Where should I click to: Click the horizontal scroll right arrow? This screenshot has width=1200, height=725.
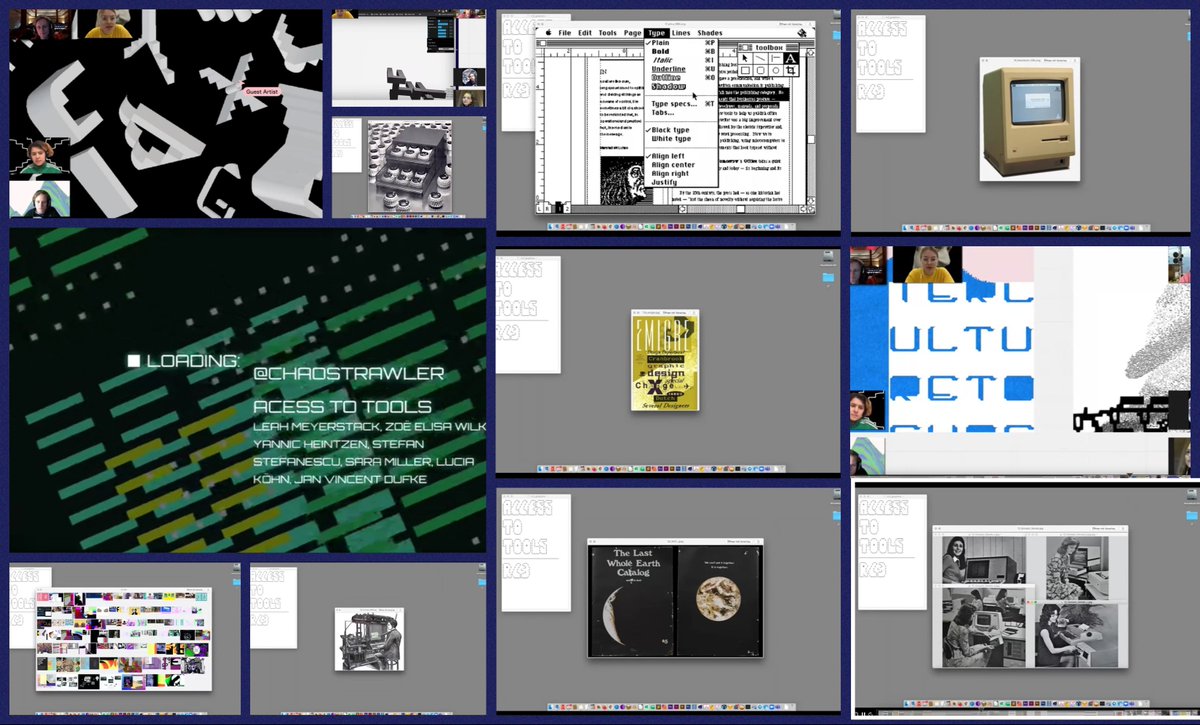click(x=803, y=209)
